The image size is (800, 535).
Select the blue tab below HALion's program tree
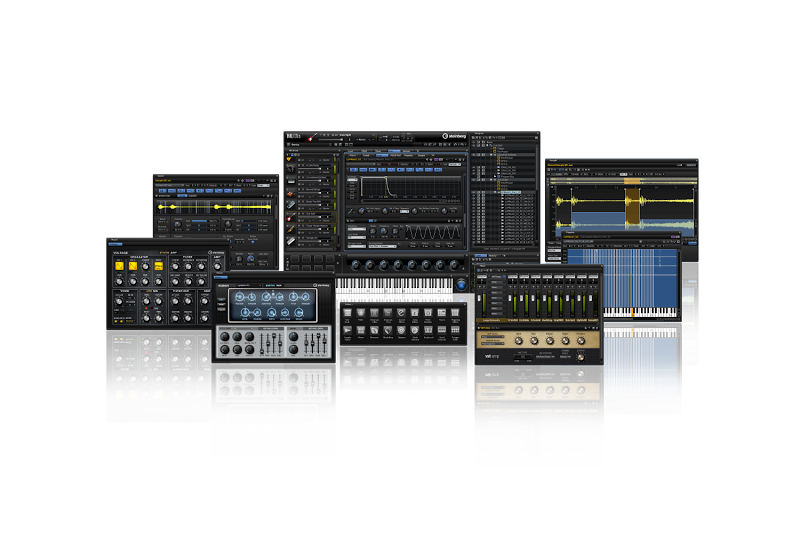point(481,256)
